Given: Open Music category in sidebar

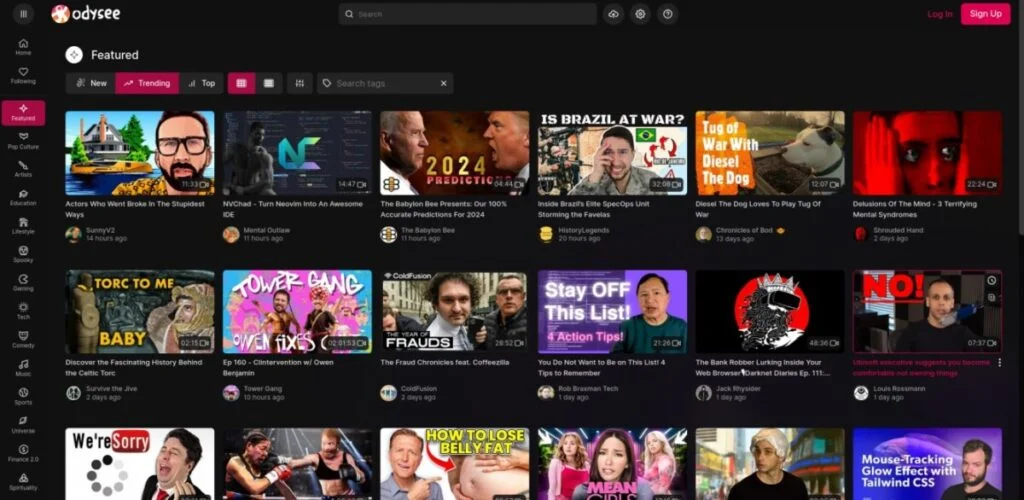Looking at the screenshot, I should (x=24, y=368).
